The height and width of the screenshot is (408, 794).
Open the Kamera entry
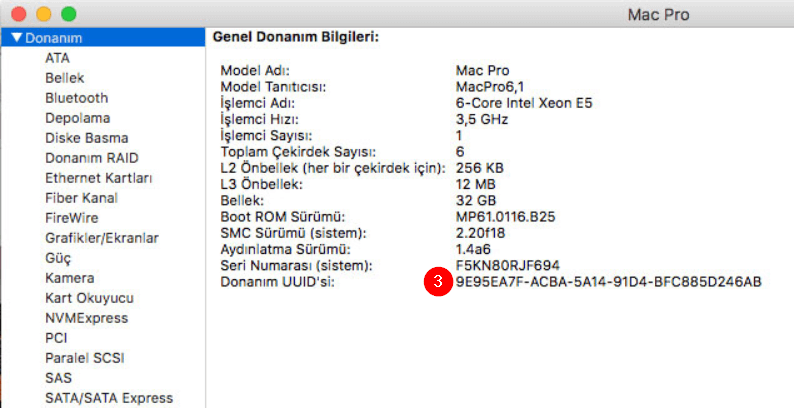point(70,278)
